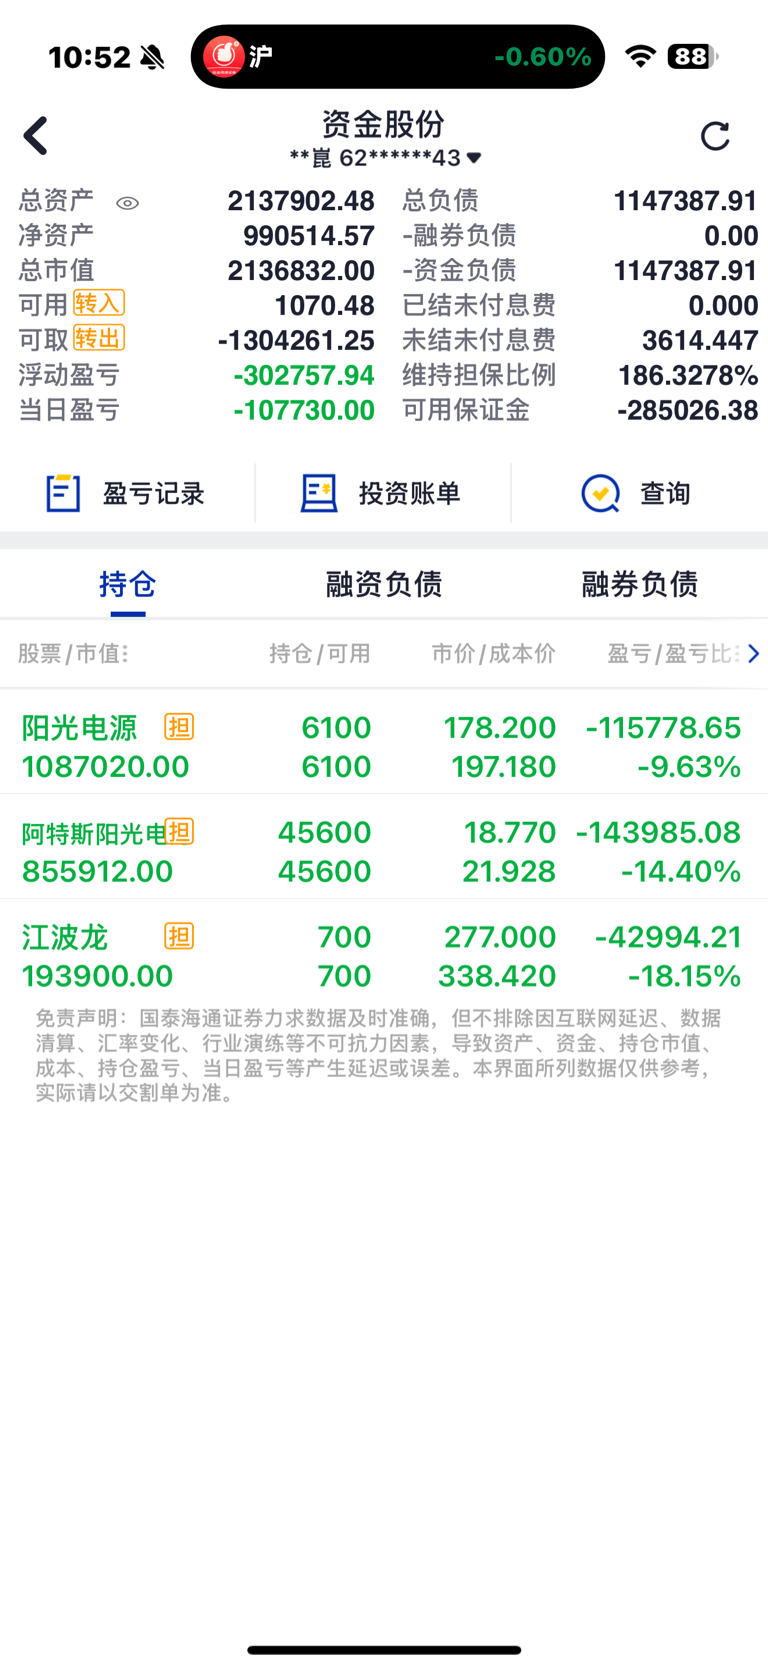Tap the home indicator bar
The width and height of the screenshot is (768, 1669).
pyautogui.click(x=384, y=1650)
